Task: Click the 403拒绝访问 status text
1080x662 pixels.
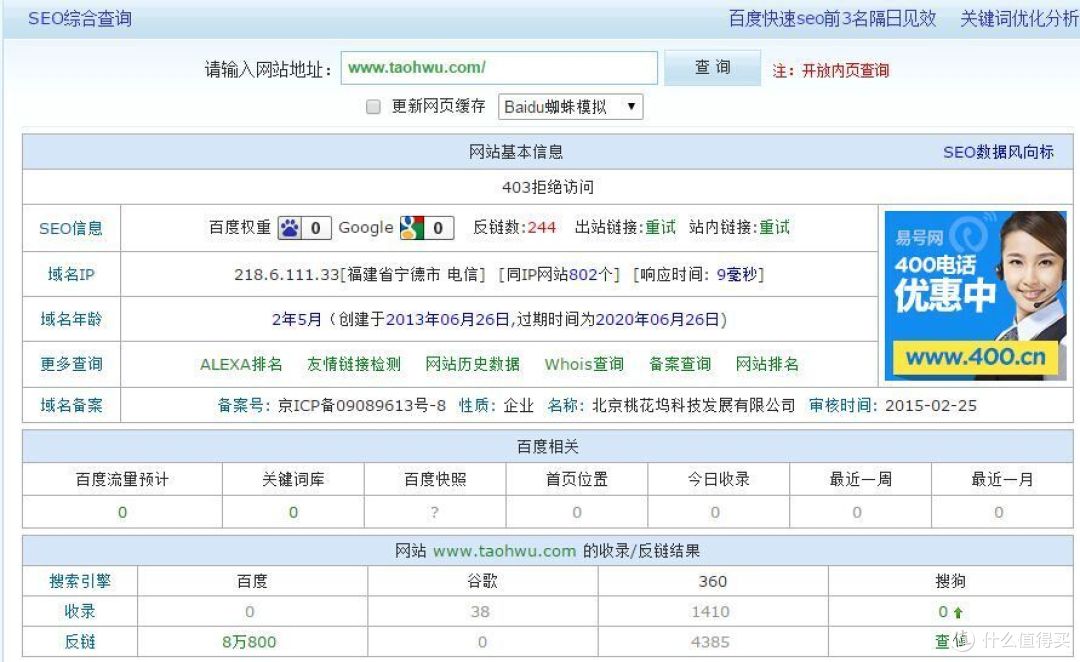Action: point(548,187)
